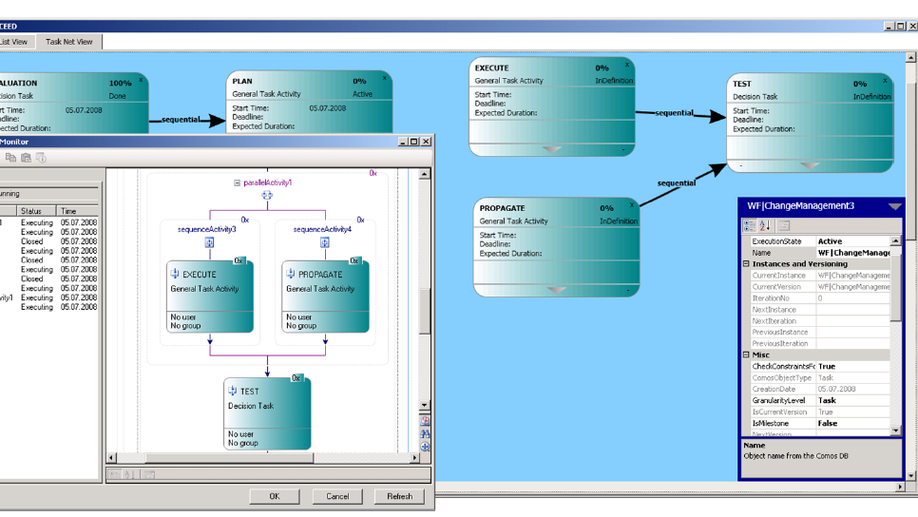The width and height of the screenshot is (918, 517).
Task: Switch to the Task Net View tab
Action: [69, 42]
